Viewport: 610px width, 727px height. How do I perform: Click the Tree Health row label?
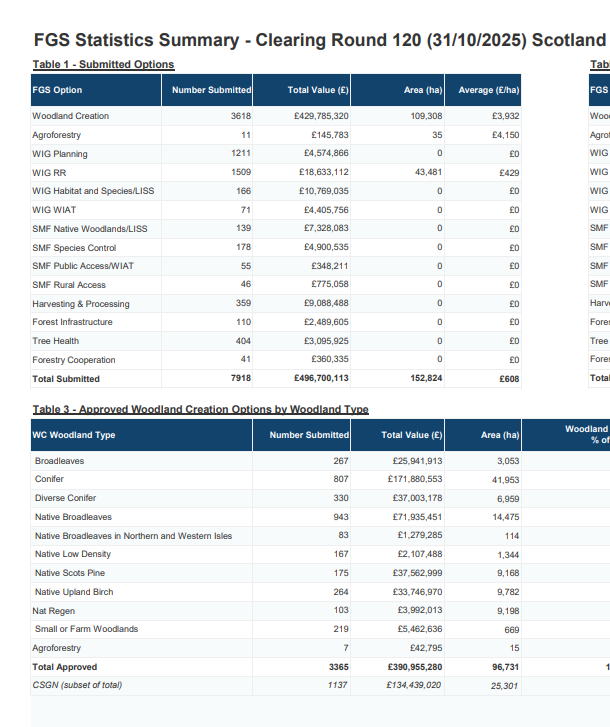coord(55,341)
